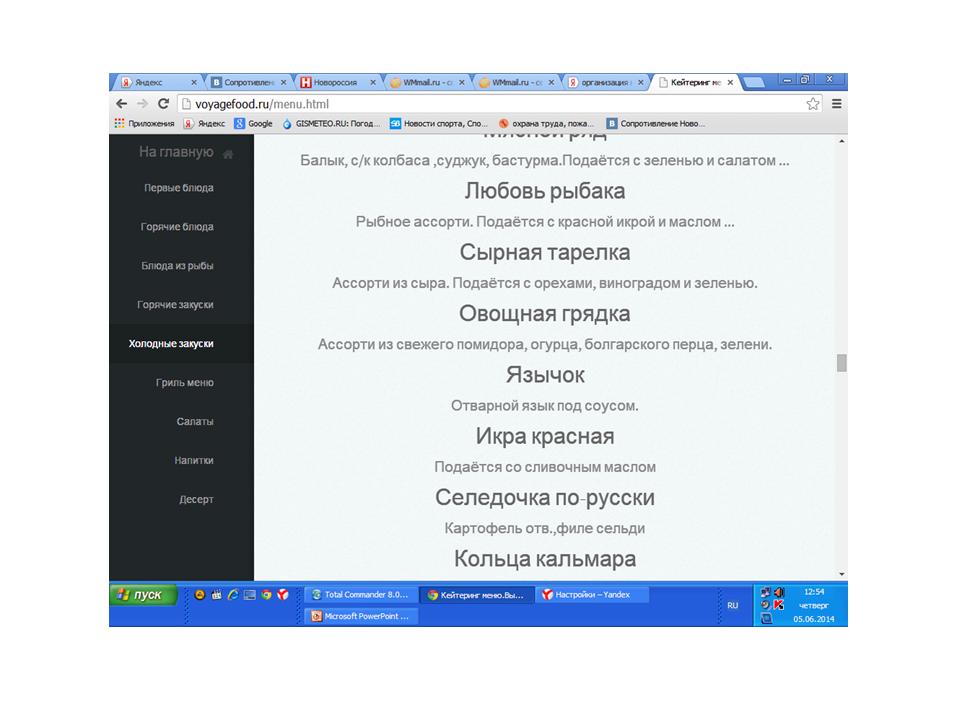Open the Google bookmark

(253, 124)
